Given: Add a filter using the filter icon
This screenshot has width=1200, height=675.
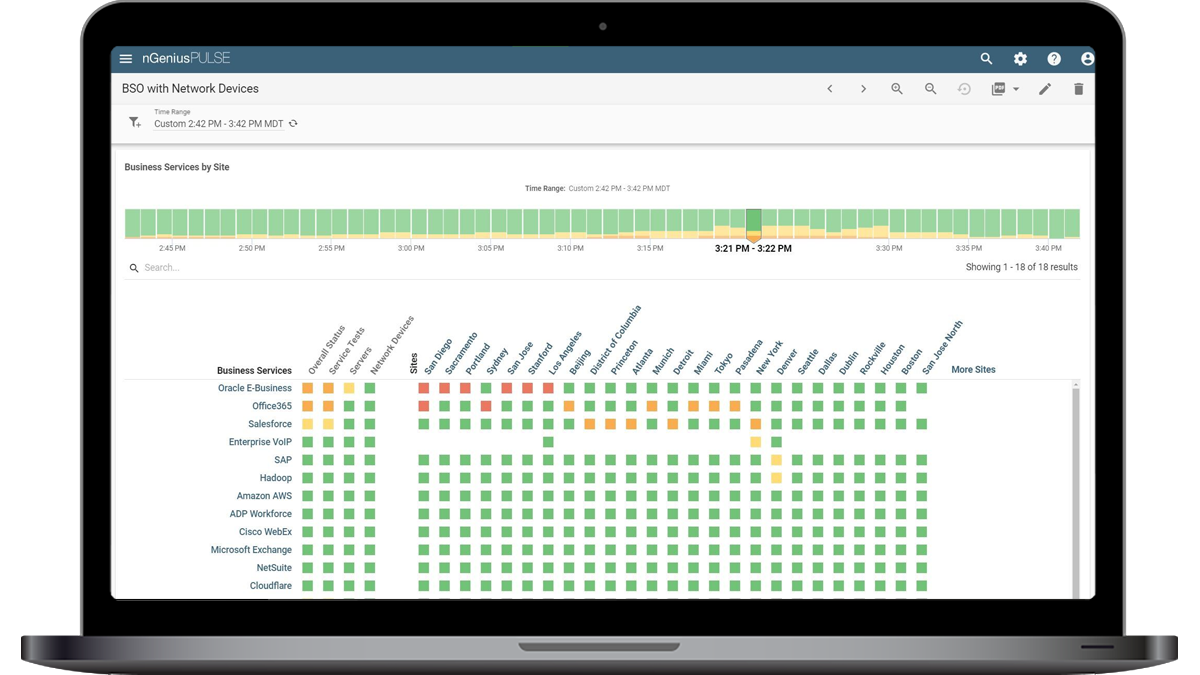Looking at the screenshot, I should click(x=135, y=122).
